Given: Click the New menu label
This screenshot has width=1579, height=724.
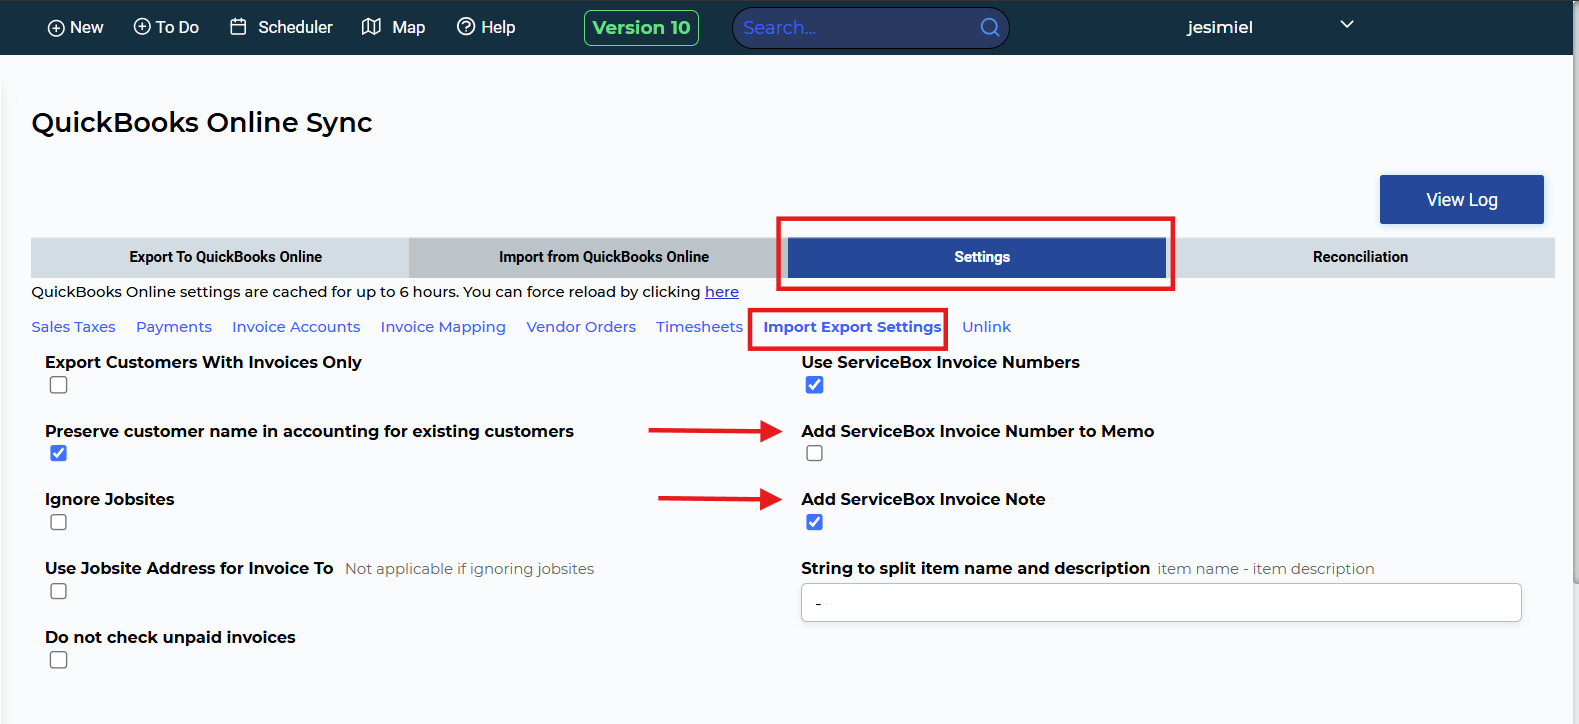Looking at the screenshot, I should pos(87,28).
